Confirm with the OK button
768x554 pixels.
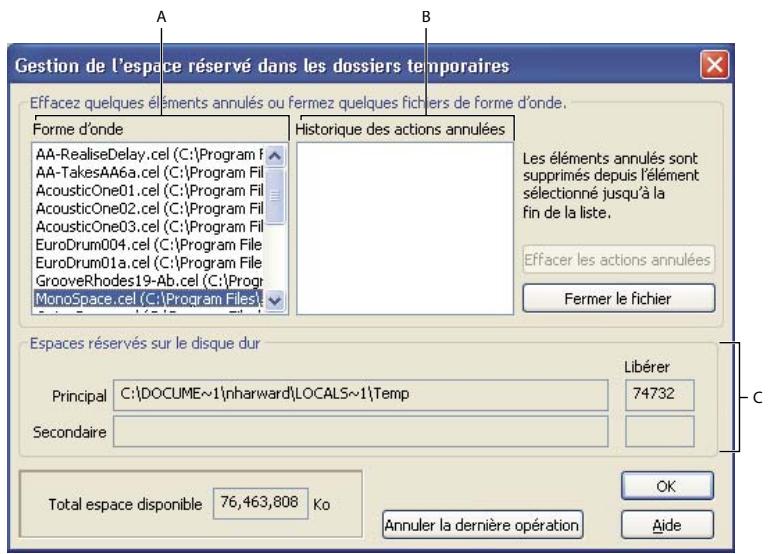click(x=667, y=486)
